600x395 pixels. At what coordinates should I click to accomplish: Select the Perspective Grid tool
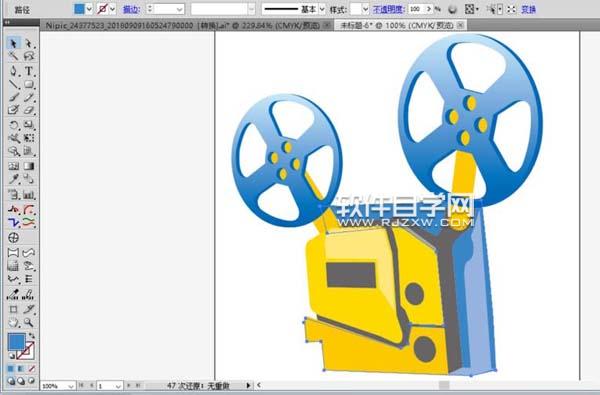(29, 151)
